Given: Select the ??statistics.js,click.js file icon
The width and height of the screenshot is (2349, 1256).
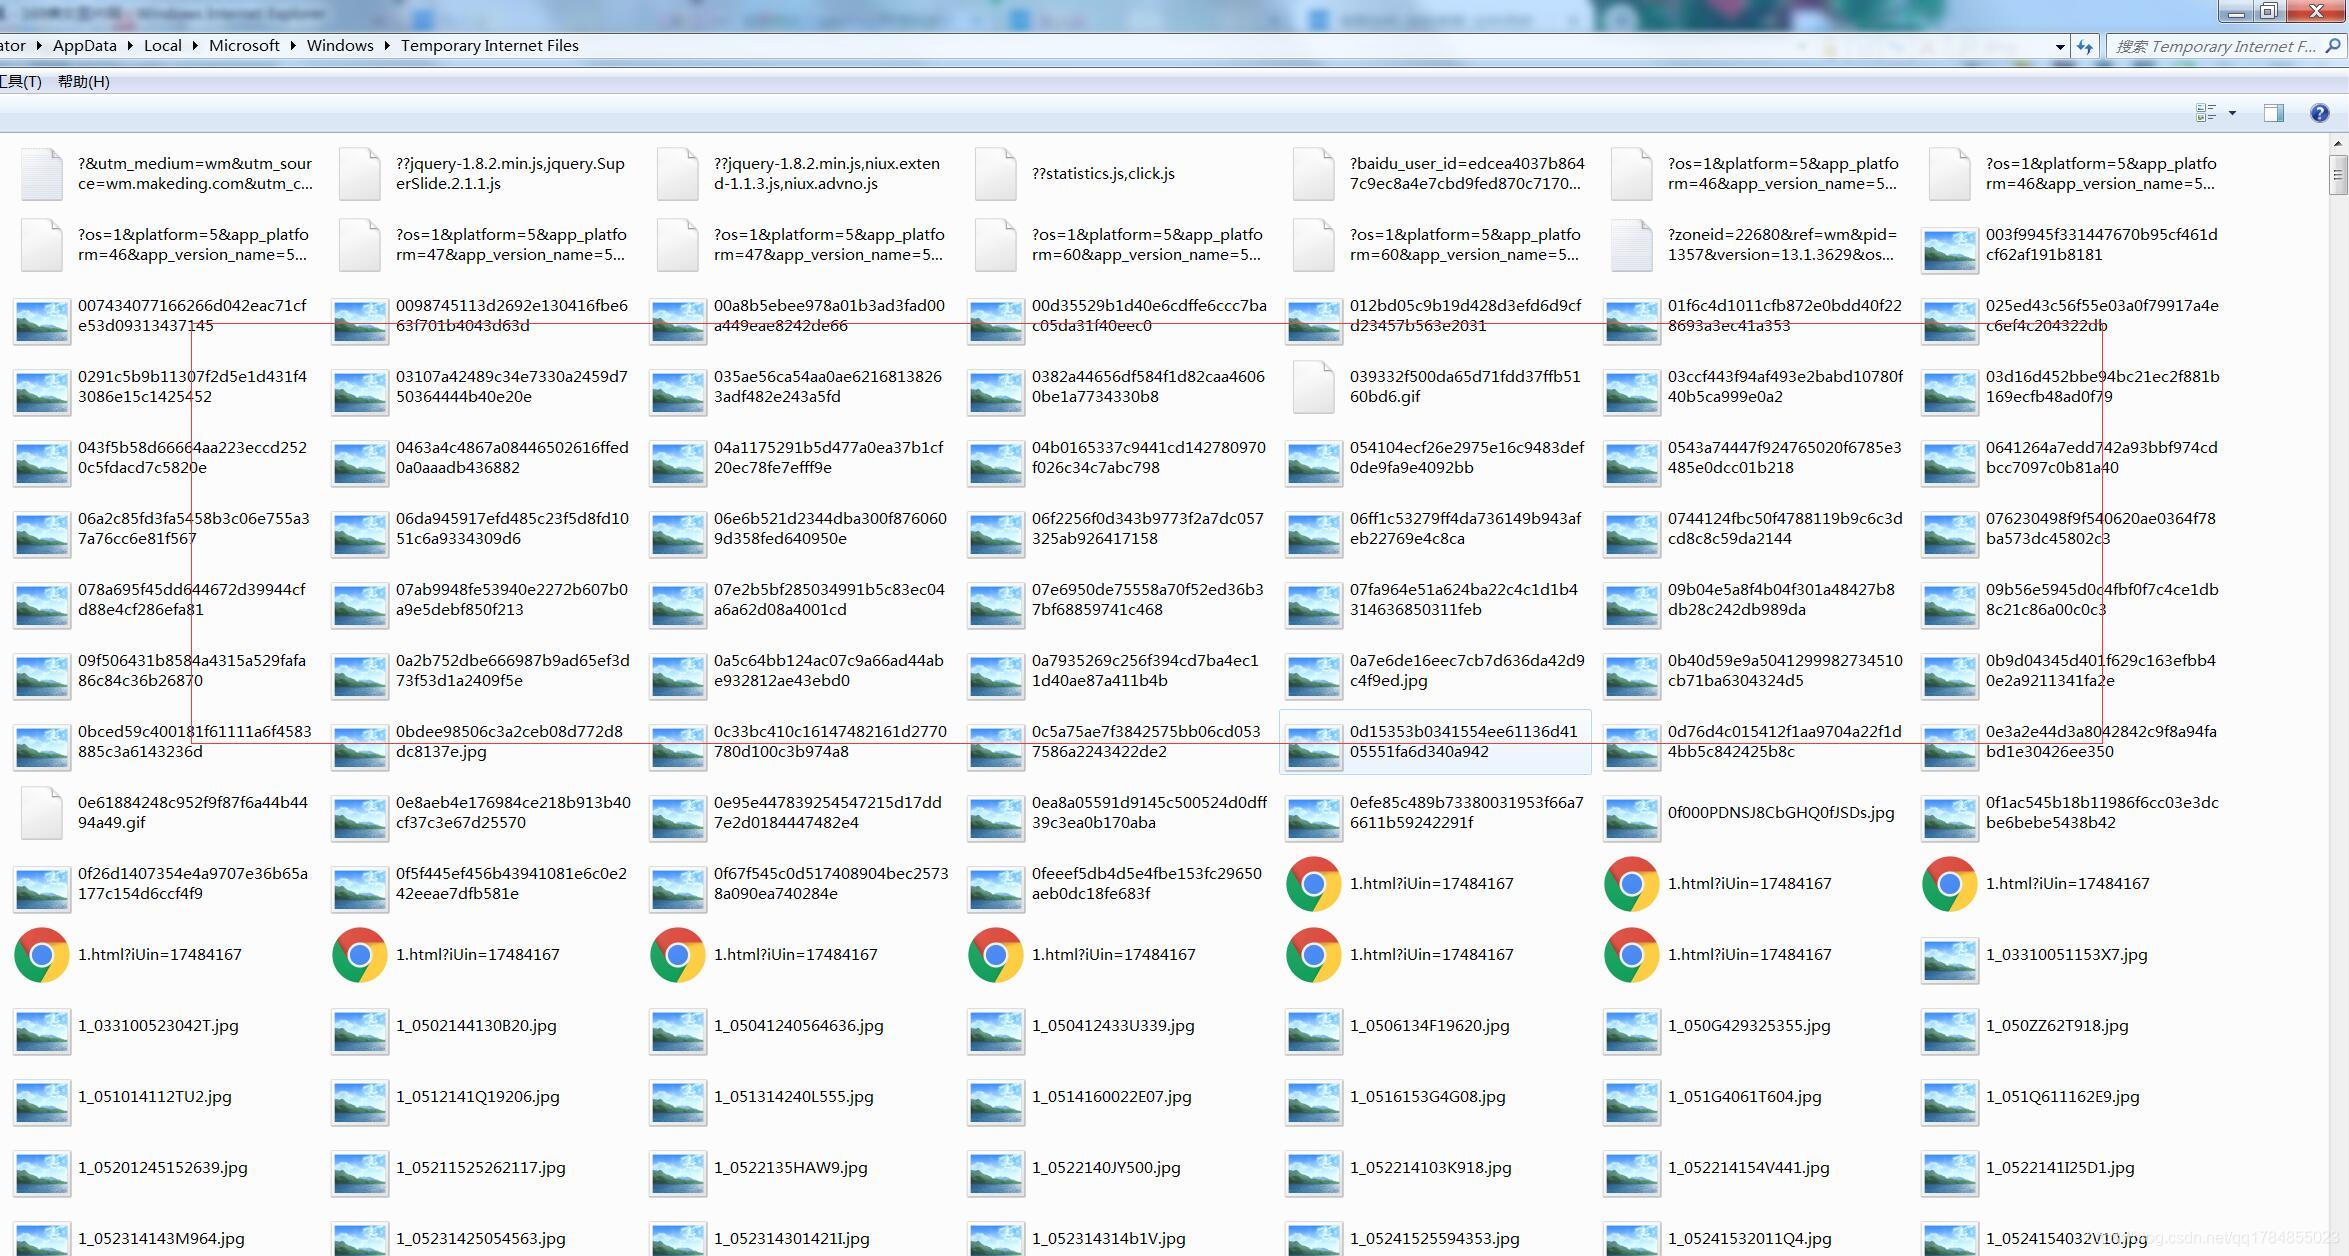Looking at the screenshot, I should [995, 174].
